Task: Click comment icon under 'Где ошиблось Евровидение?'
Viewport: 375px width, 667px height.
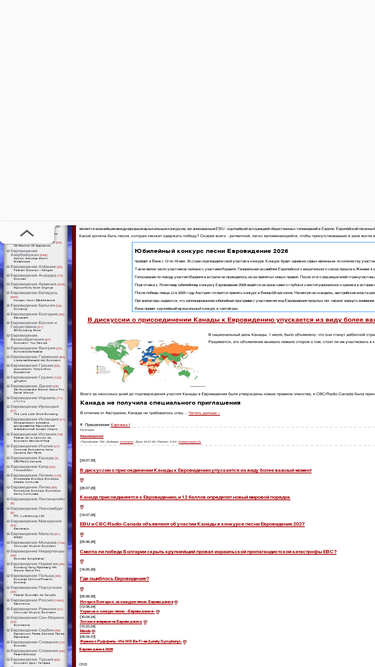Action: coord(82,589)
